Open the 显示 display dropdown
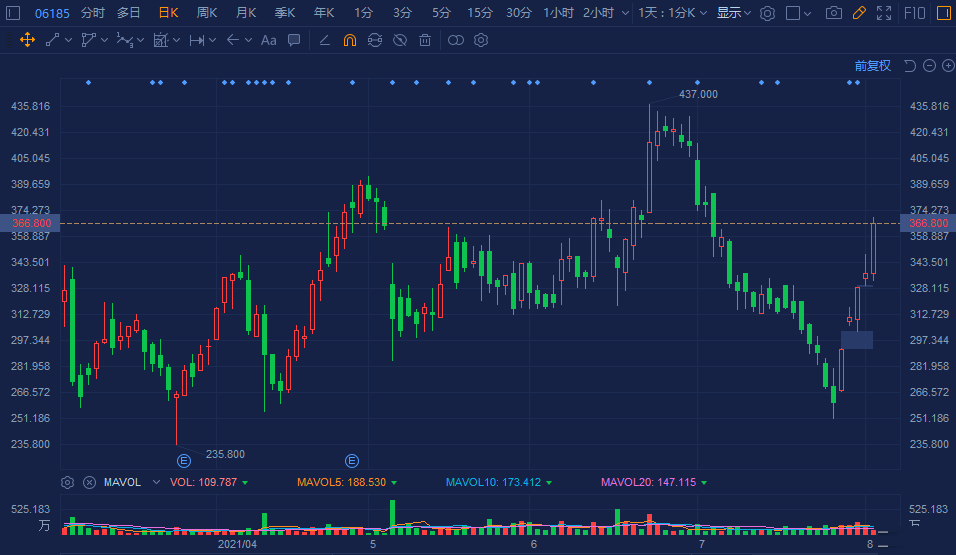The height and width of the screenshot is (555, 956). pyautogui.click(x=733, y=13)
